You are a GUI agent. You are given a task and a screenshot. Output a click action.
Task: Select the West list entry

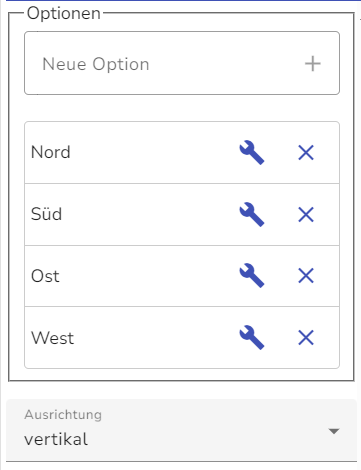pos(182,337)
